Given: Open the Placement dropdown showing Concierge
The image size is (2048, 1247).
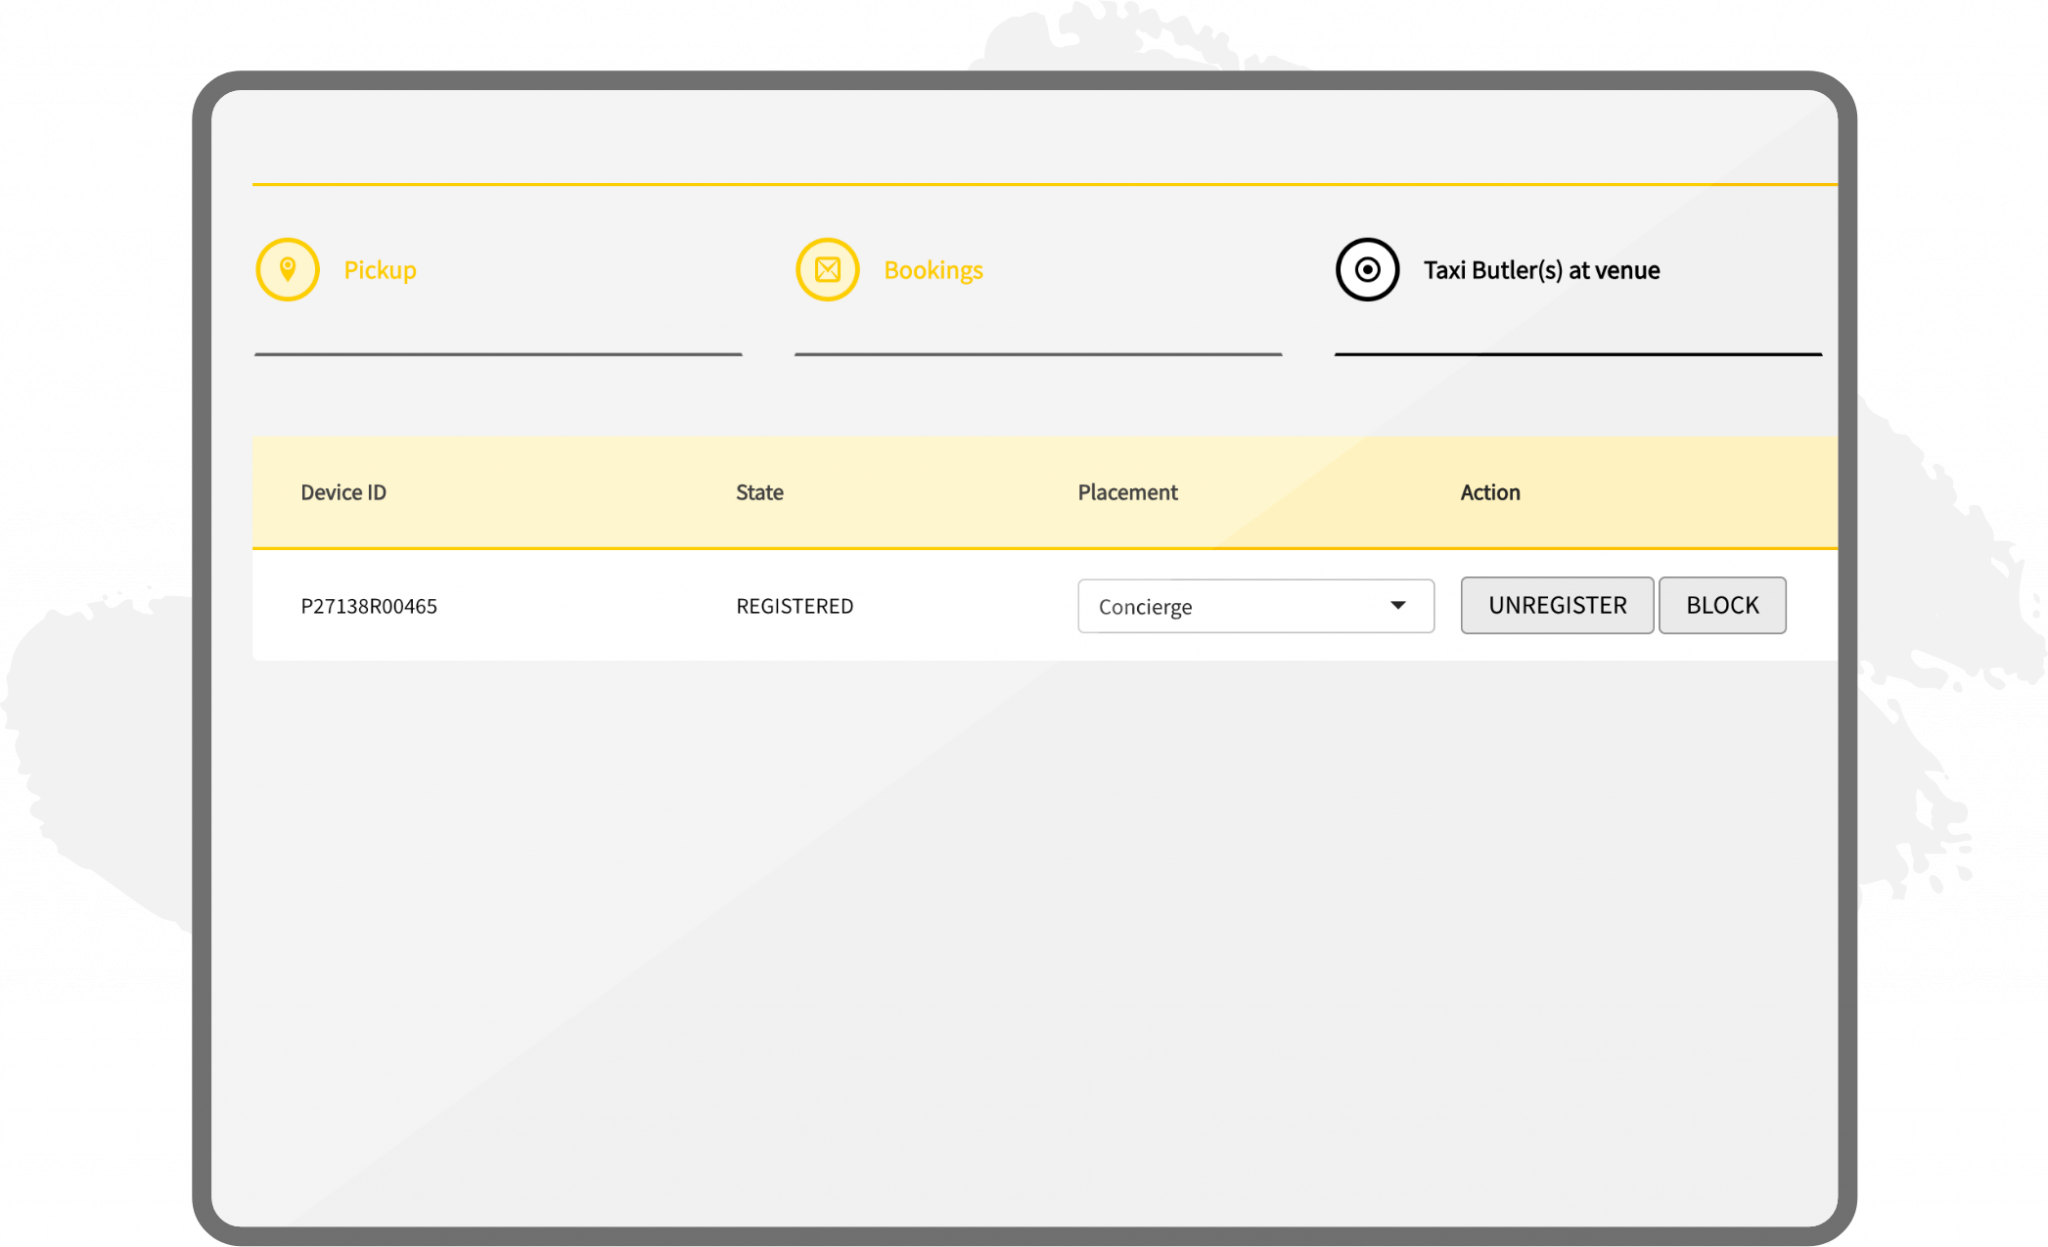Looking at the screenshot, I should click(x=1255, y=605).
